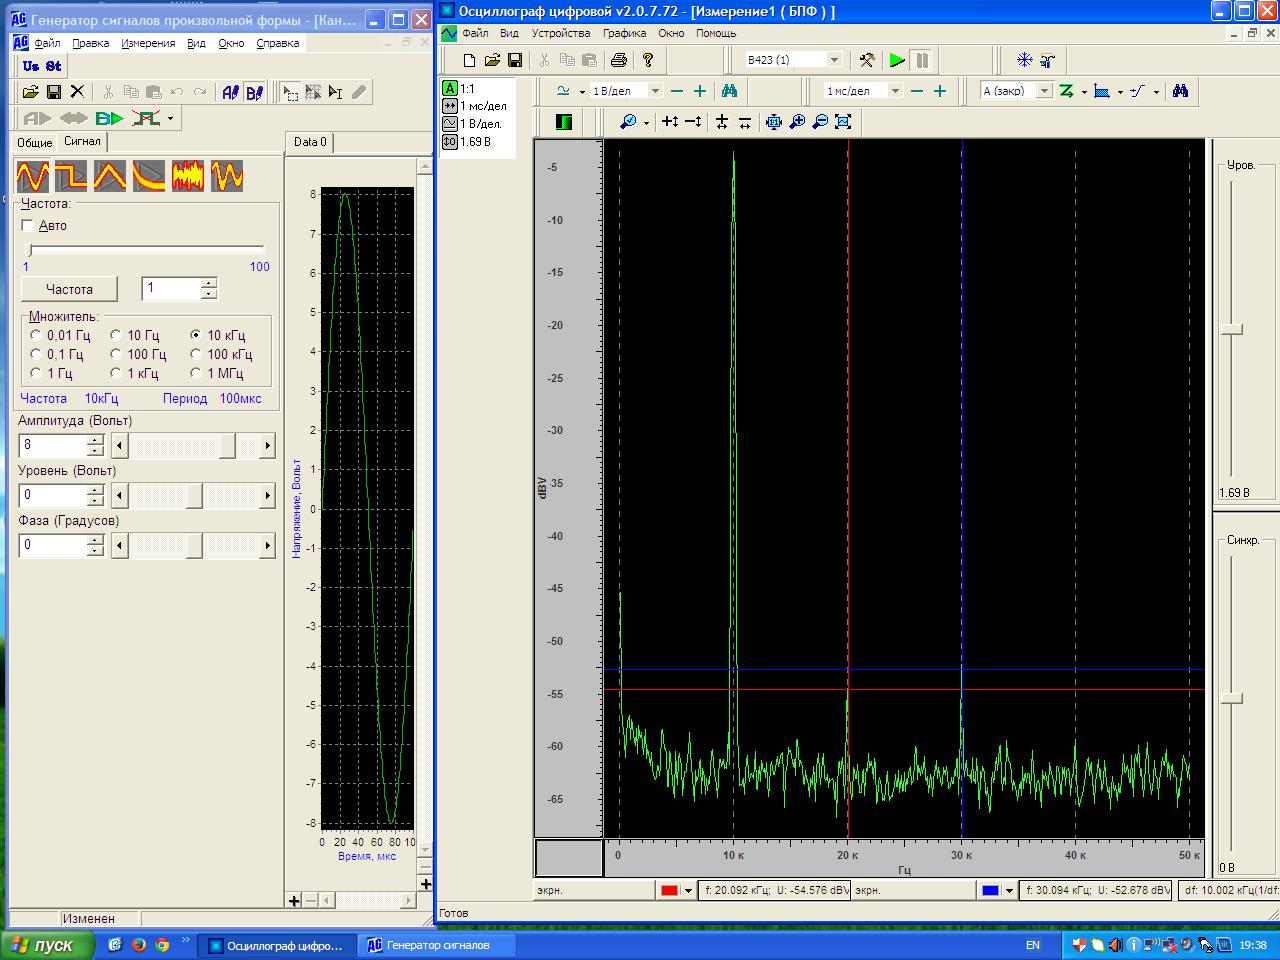Click the frequency slider thumb
Viewport: 1280px width, 960px height.
pos(29,249)
